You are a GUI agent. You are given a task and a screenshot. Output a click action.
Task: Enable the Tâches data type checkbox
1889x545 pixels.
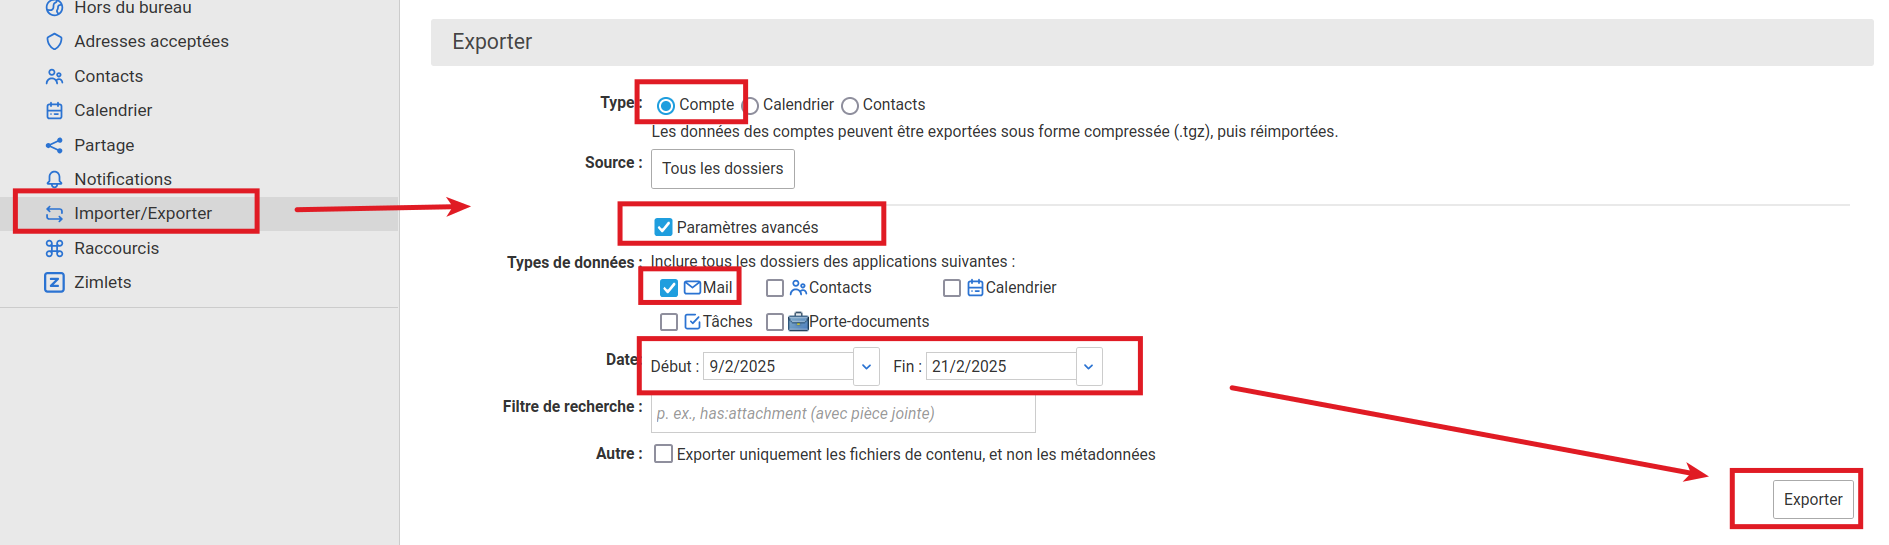669,322
